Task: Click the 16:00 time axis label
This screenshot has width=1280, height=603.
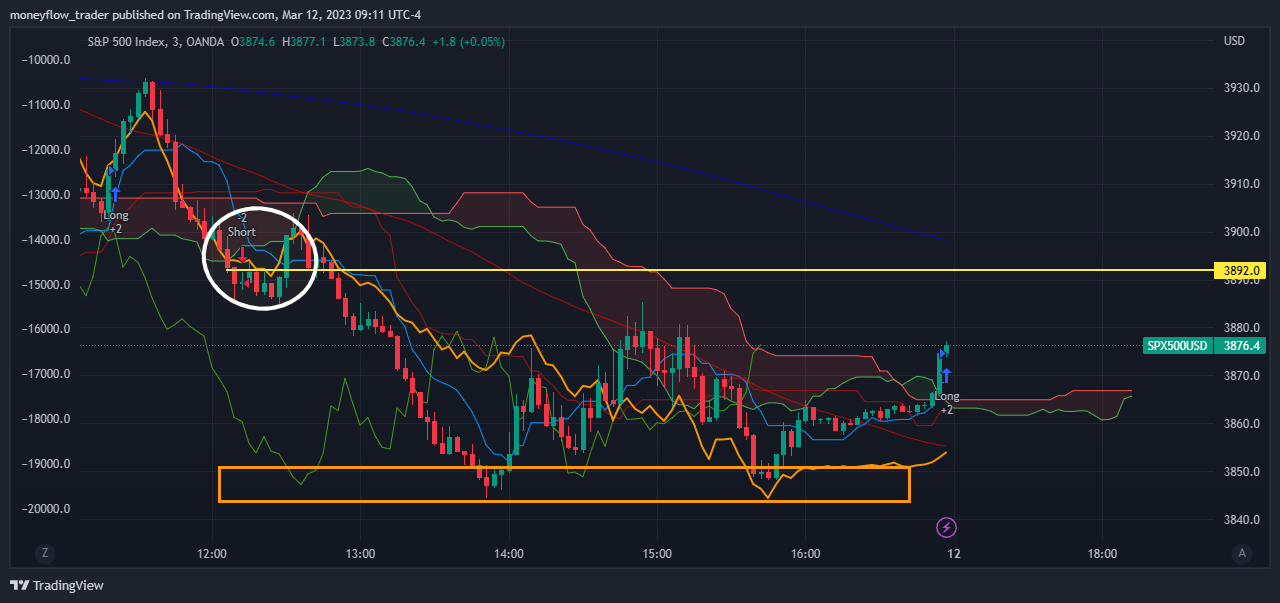Action: (x=805, y=553)
